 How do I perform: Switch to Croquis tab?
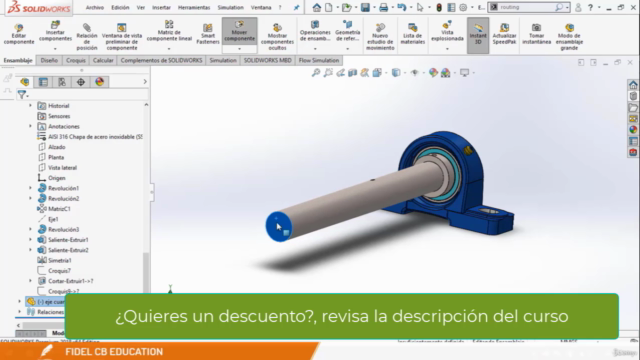pyautogui.click(x=76, y=60)
